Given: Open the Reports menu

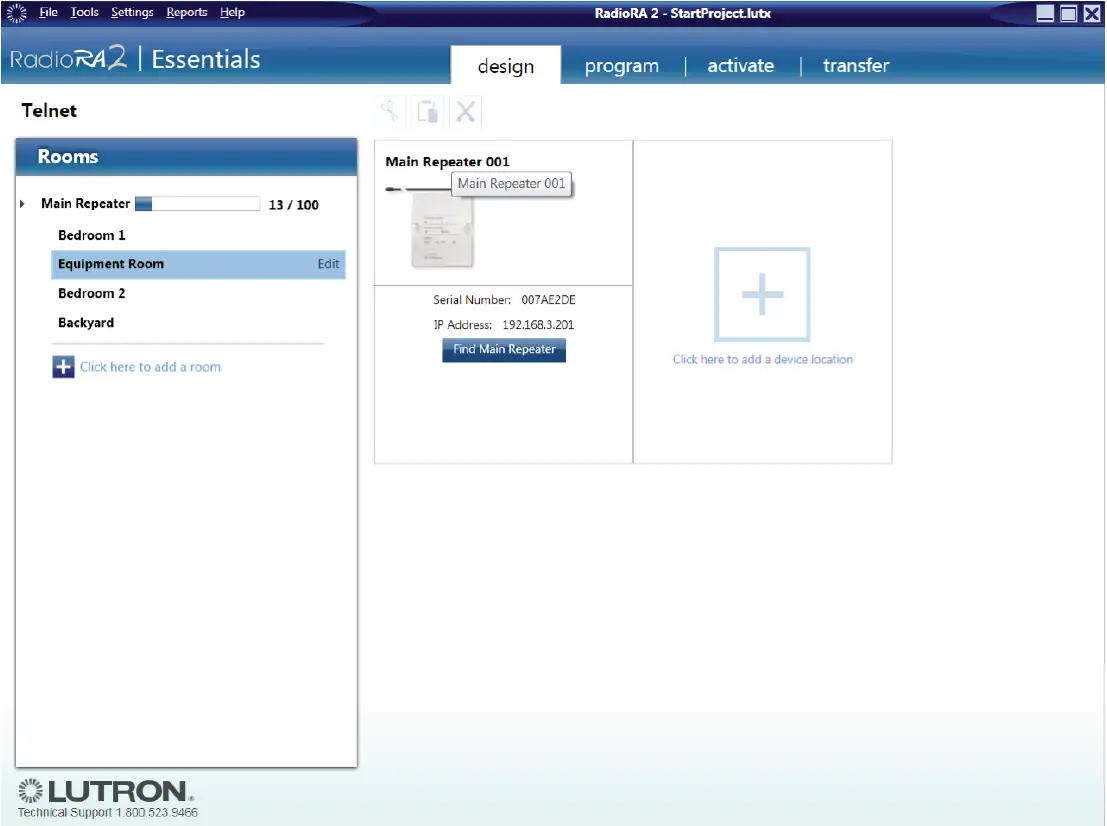Looking at the screenshot, I should pyautogui.click(x=186, y=12).
